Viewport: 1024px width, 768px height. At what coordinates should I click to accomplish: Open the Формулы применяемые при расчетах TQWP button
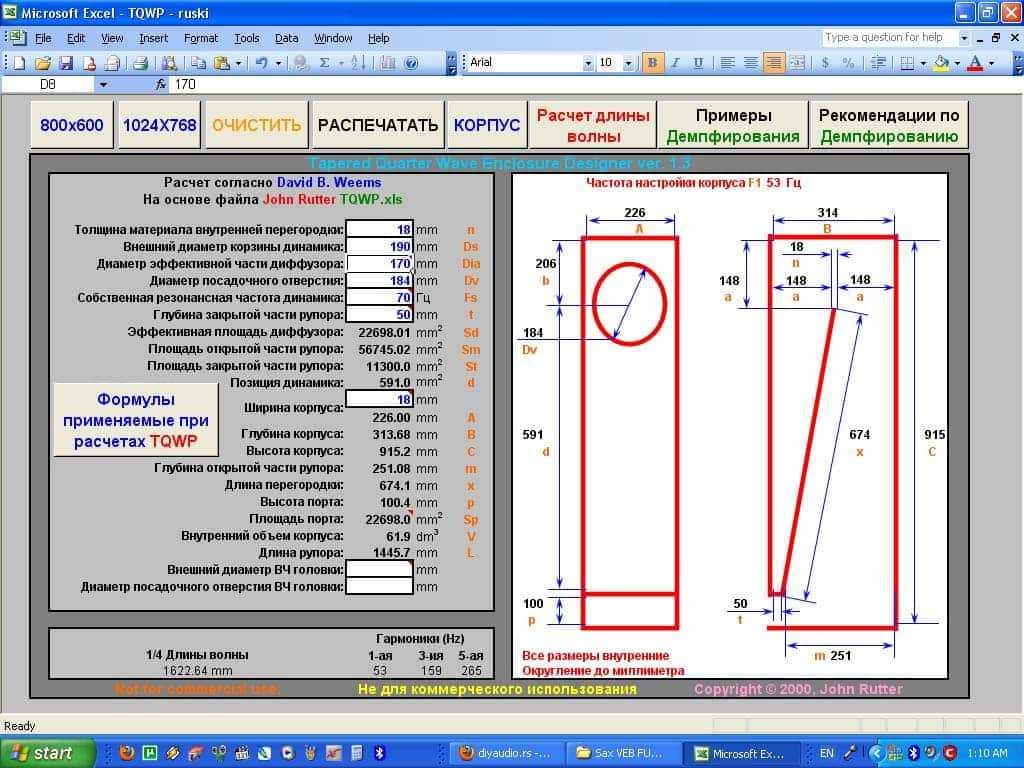136,420
